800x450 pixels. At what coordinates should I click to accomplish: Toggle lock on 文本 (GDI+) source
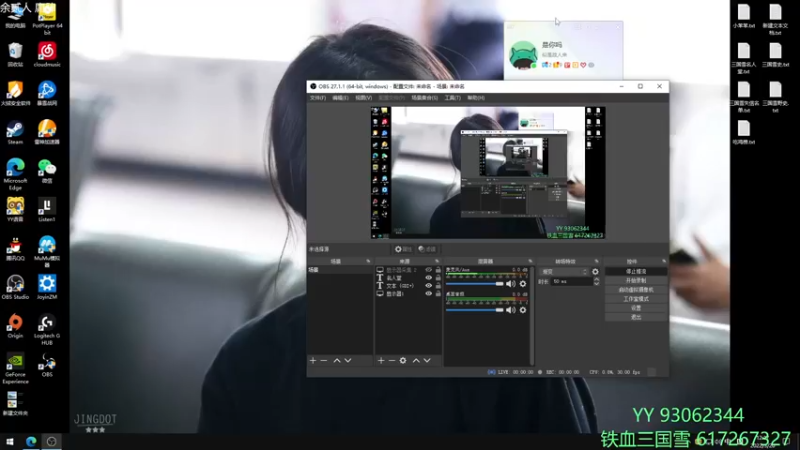438,286
